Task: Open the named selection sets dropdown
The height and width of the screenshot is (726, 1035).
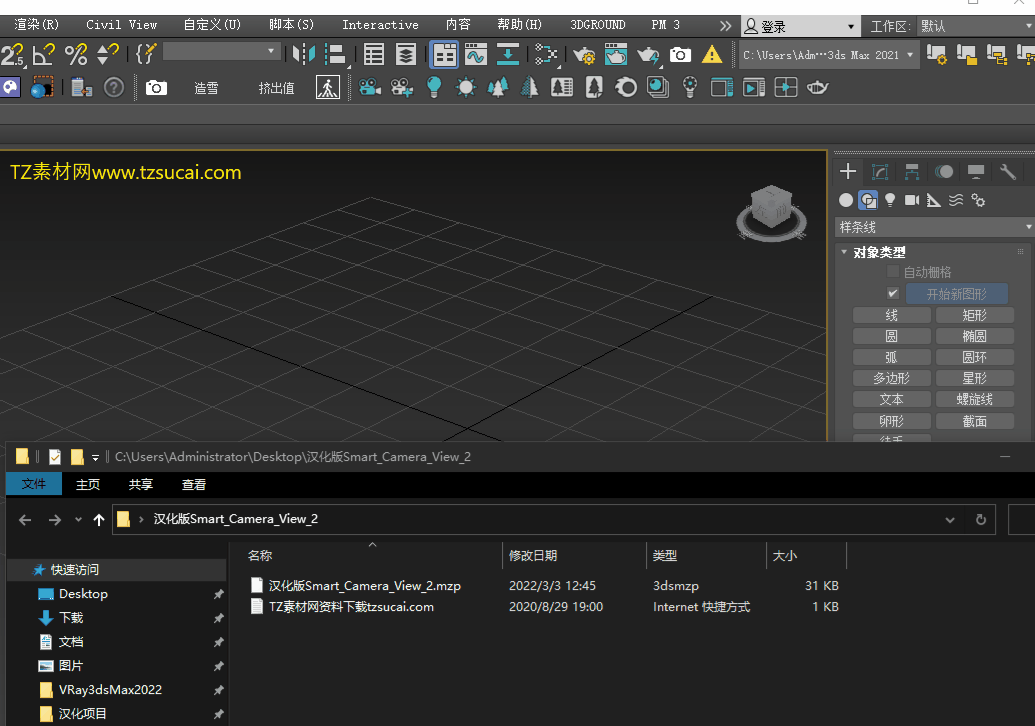Action: (x=220, y=51)
